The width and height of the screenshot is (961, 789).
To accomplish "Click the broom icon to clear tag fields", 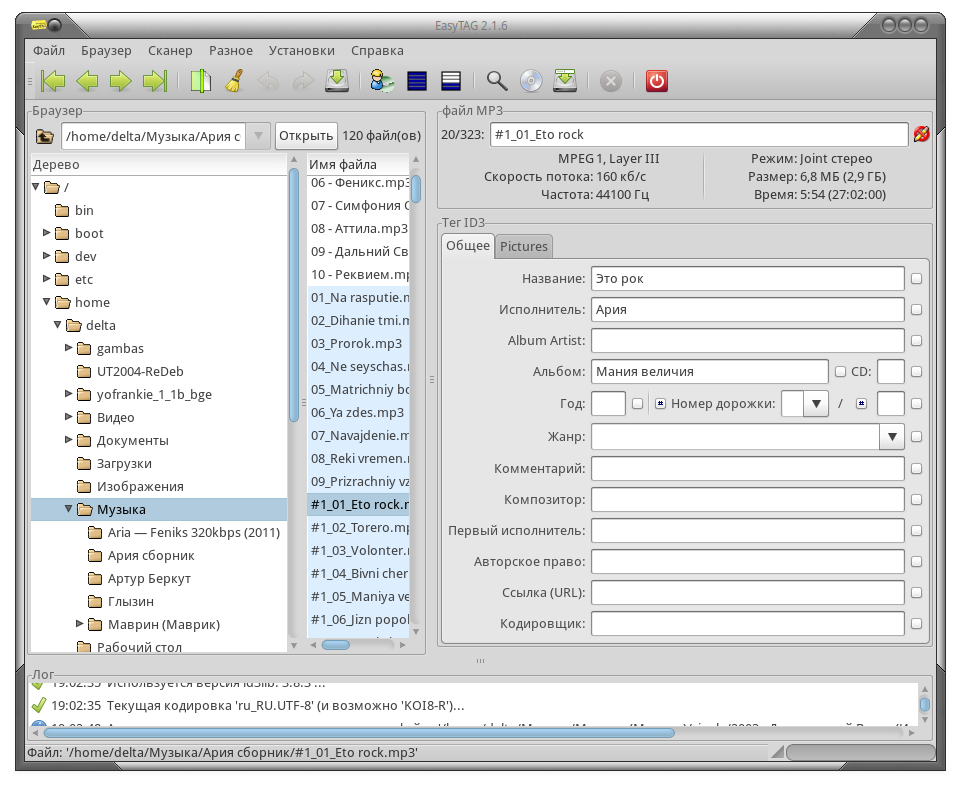I will [x=234, y=82].
